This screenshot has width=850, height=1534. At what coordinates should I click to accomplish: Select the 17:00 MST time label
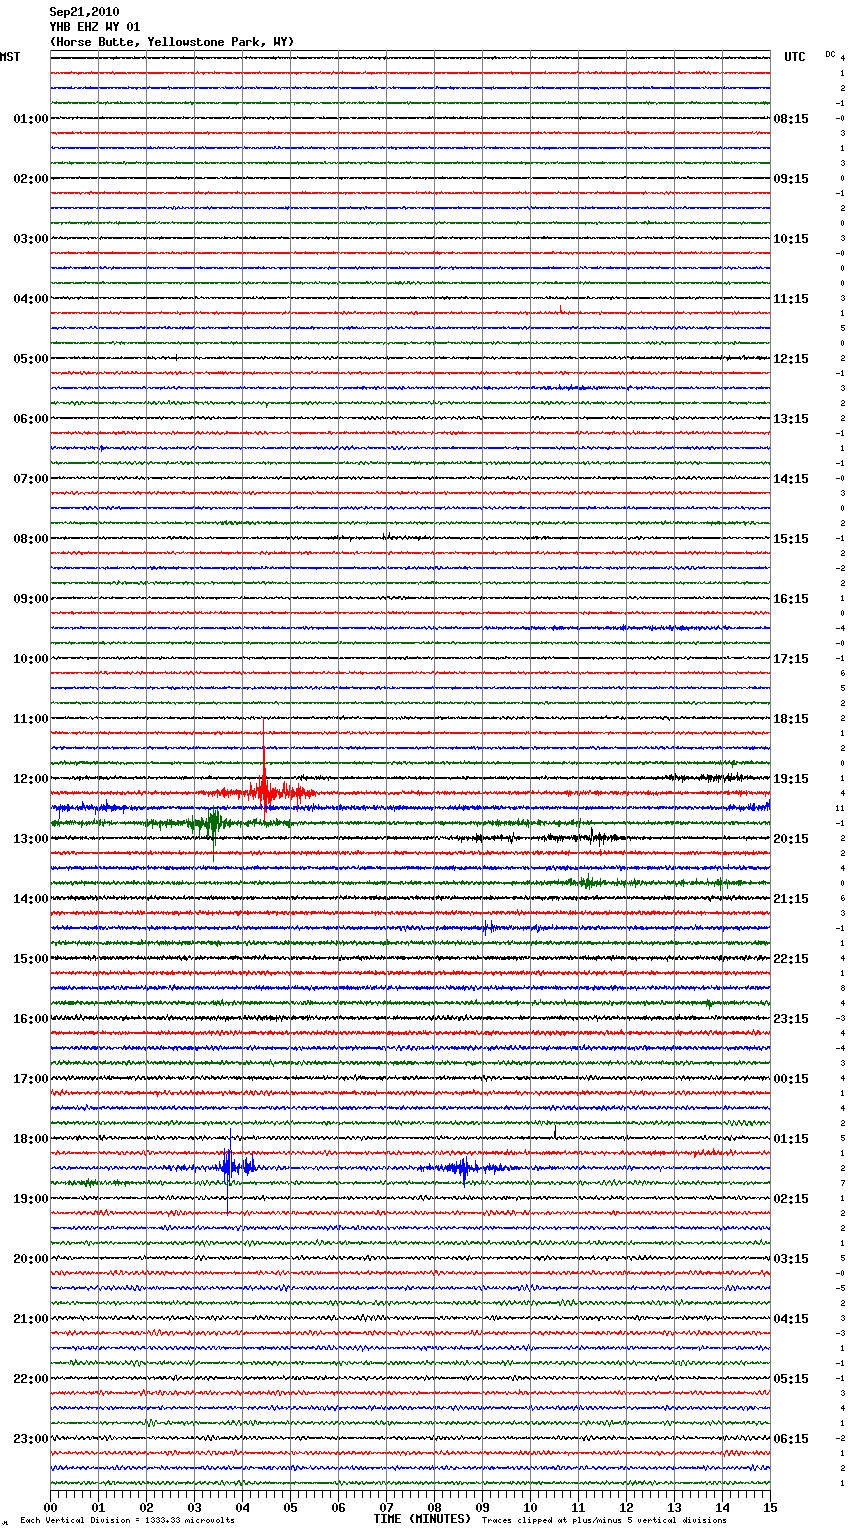31,1079
